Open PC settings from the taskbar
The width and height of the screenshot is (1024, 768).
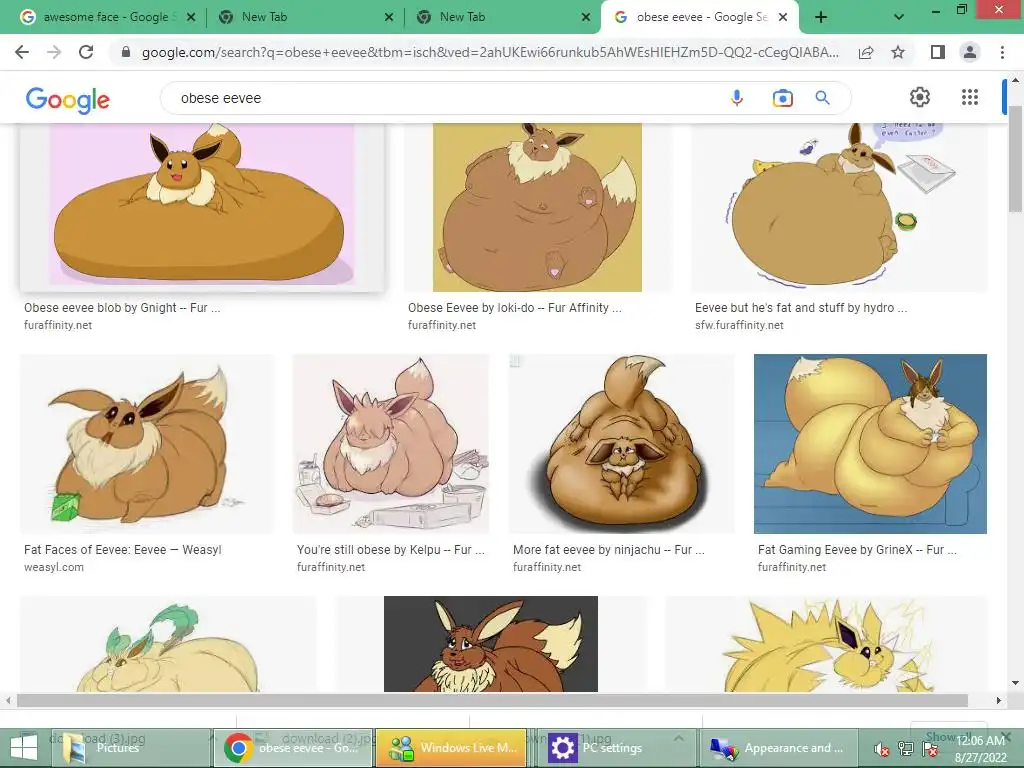614,748
